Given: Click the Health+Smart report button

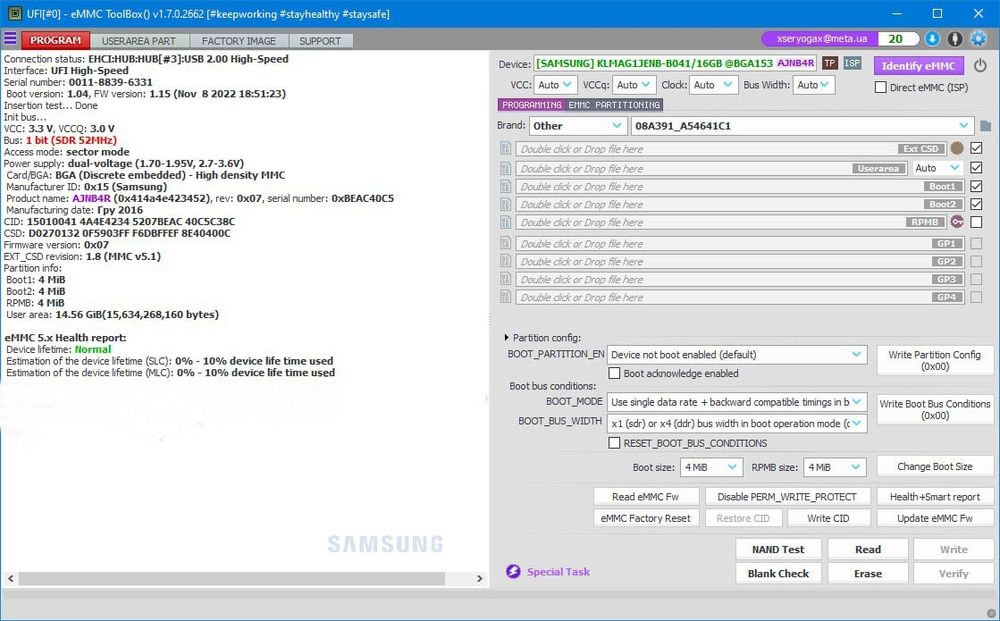Looking at the screenshot, I should (x=934, y=497).
